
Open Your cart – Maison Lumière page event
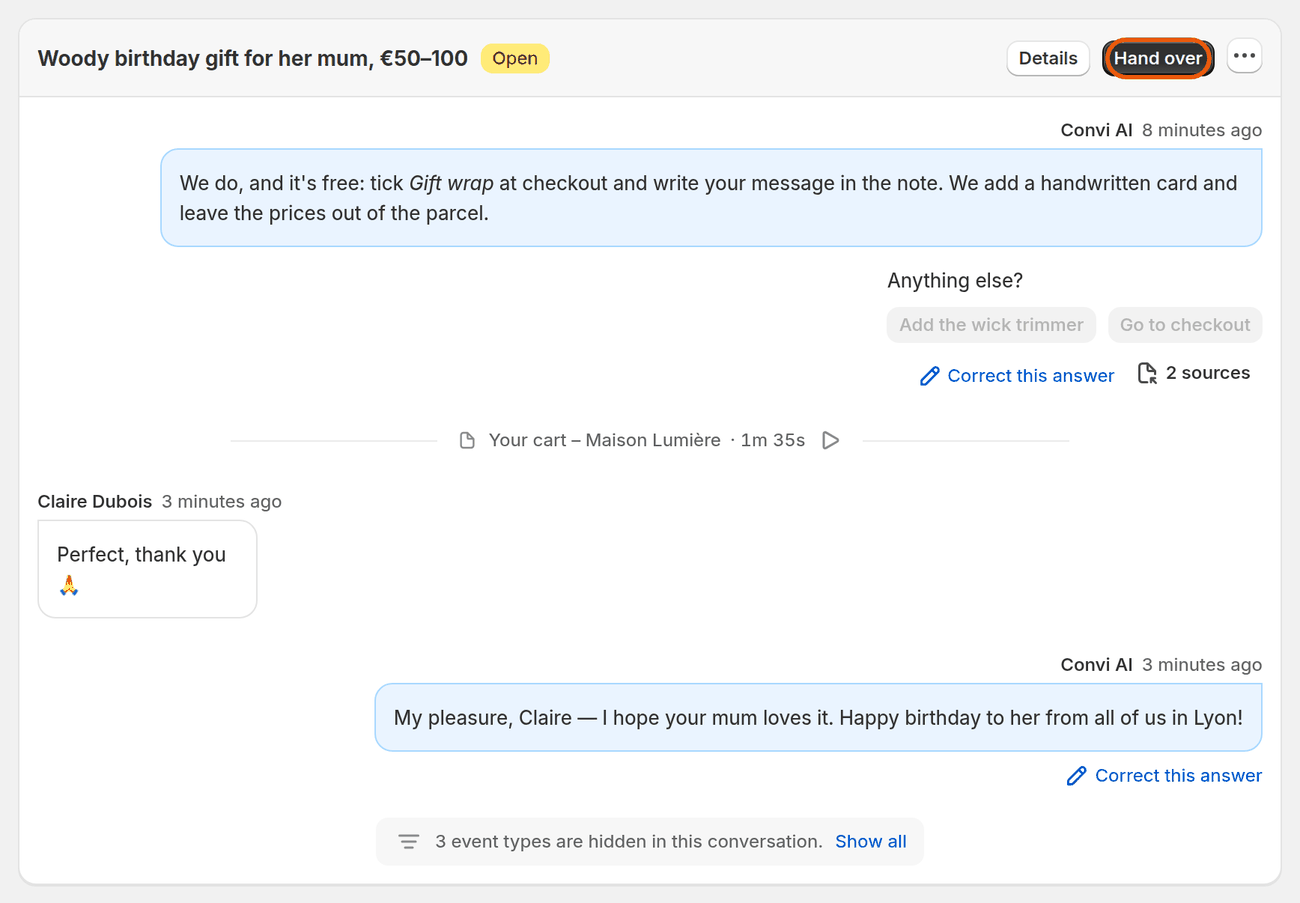(604, 440)
